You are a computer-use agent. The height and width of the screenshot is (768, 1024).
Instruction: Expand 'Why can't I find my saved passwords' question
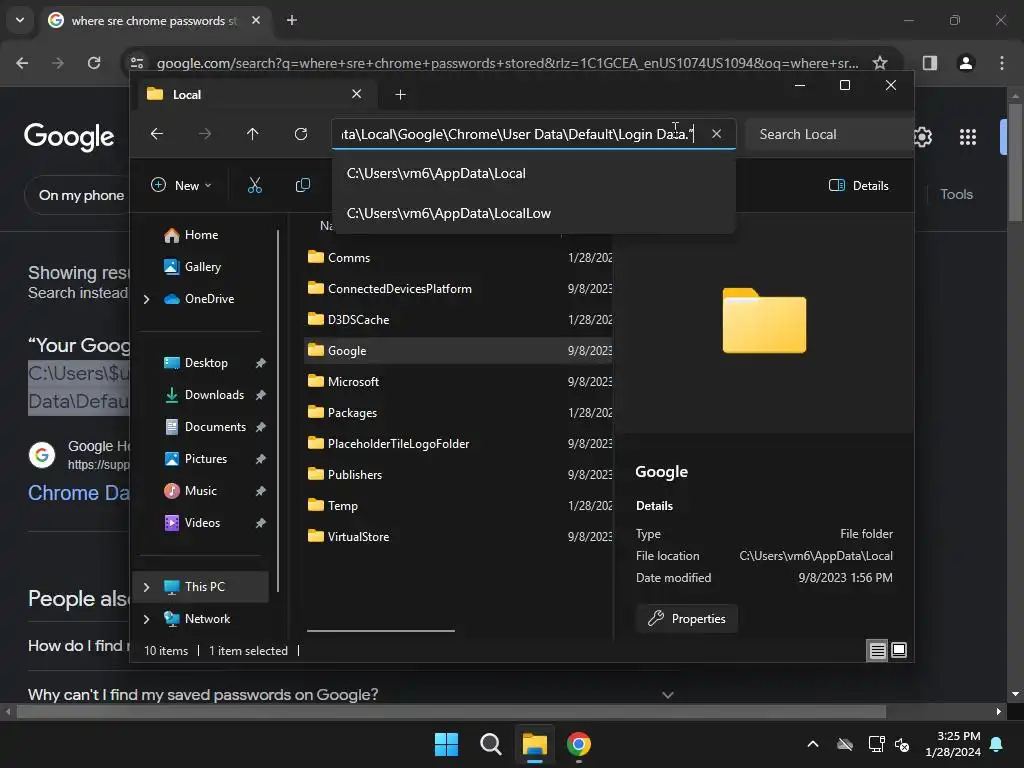point(667,695)
